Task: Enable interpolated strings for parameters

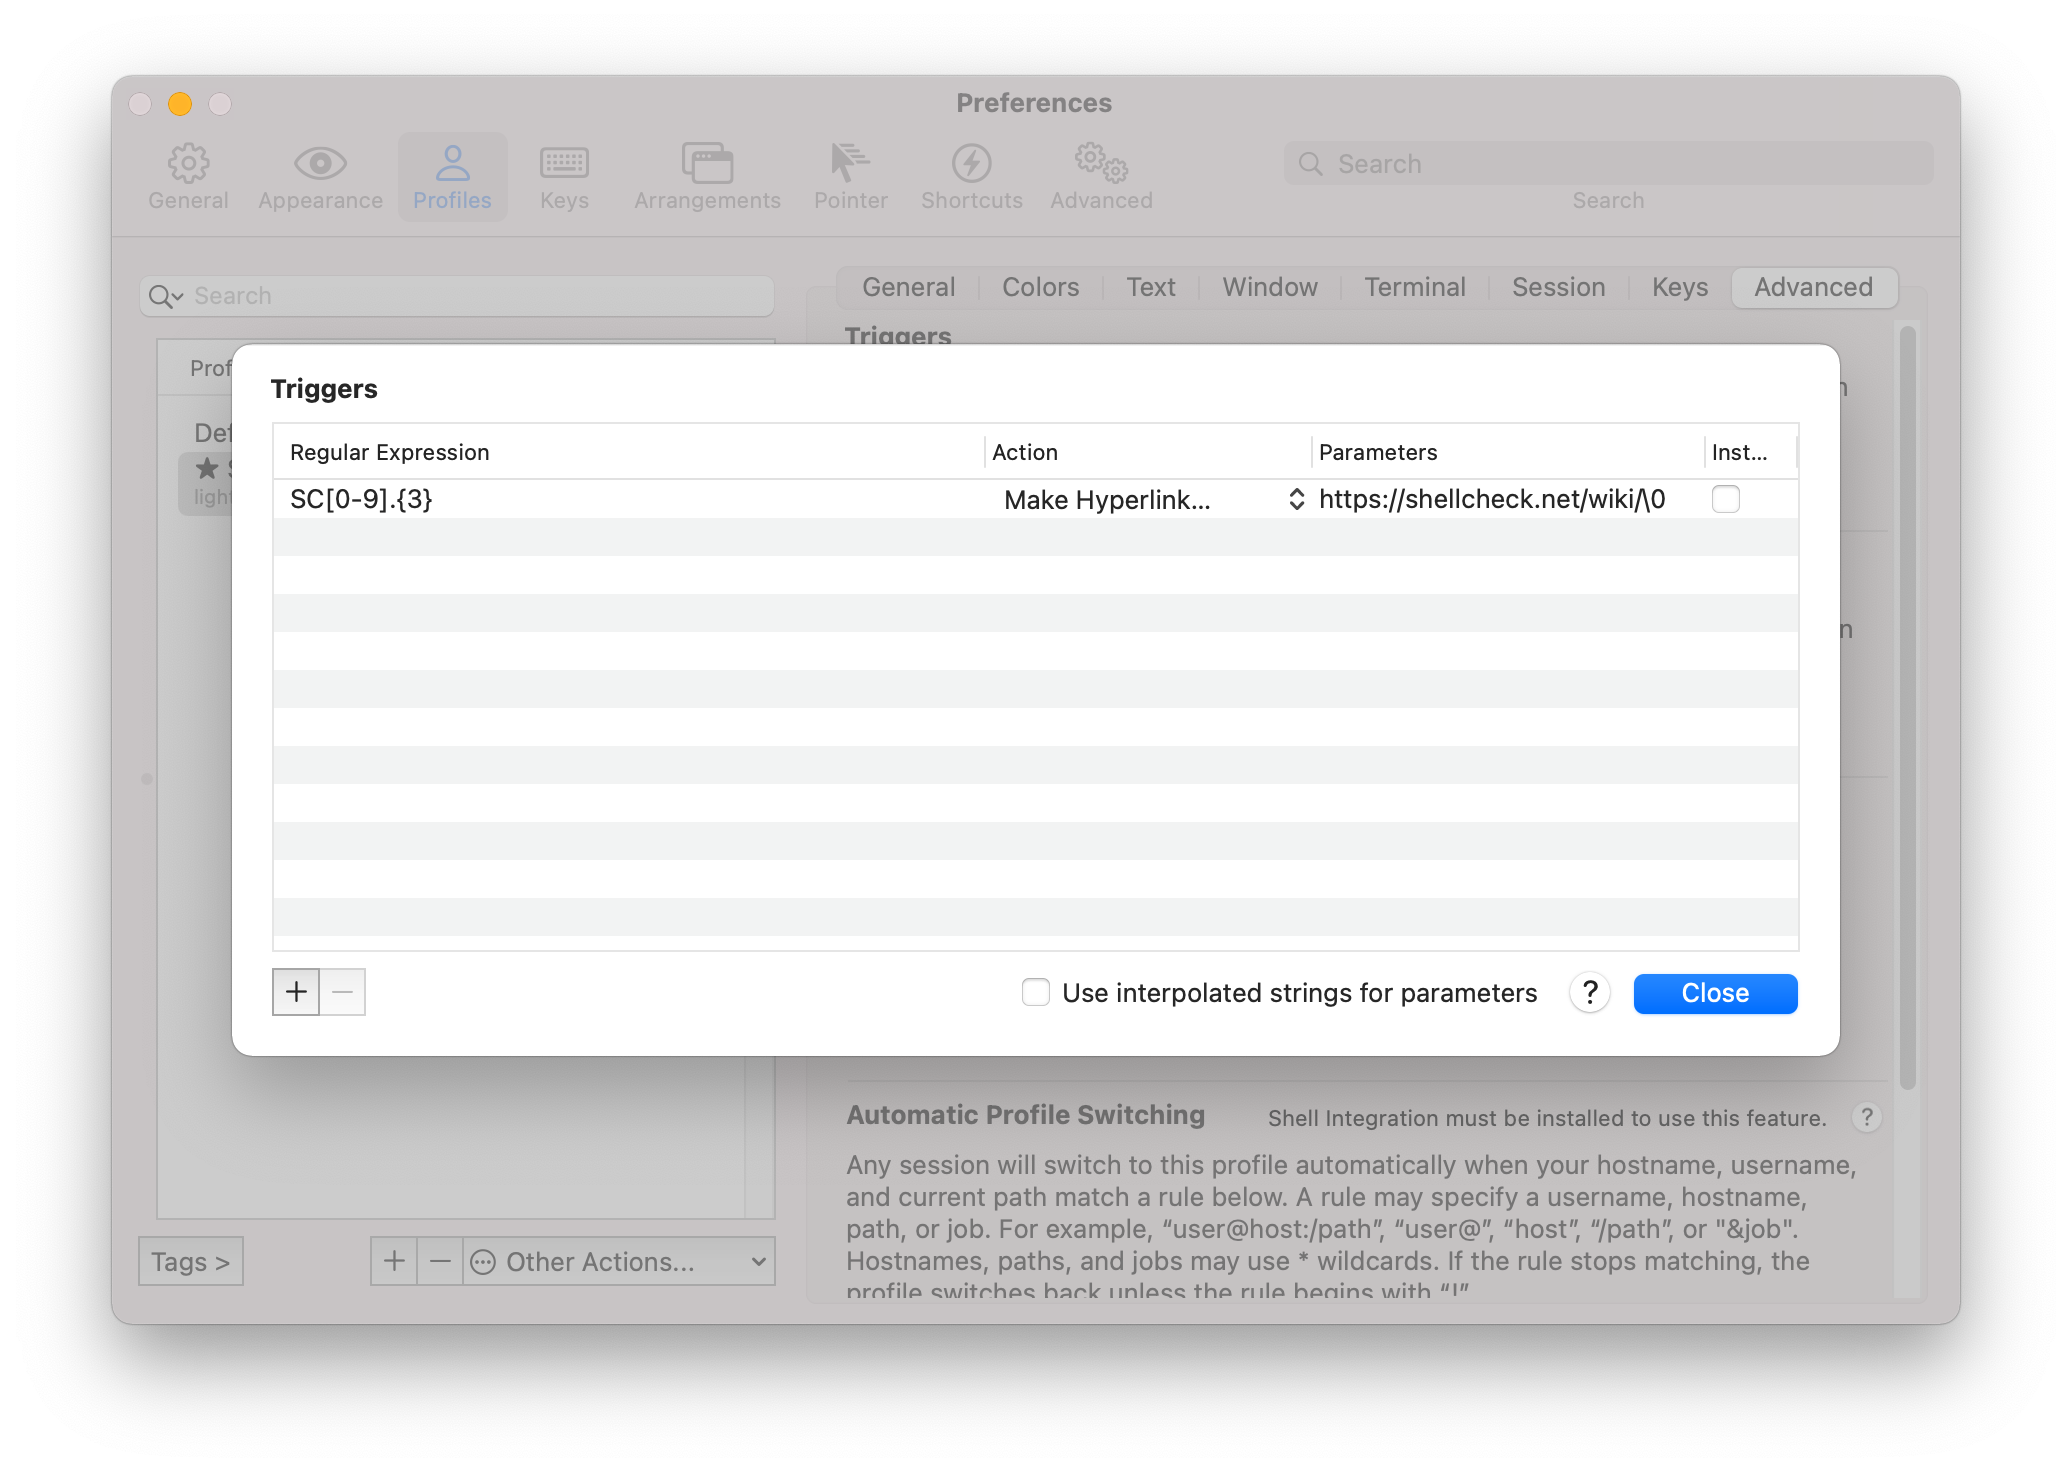Action: (1036, 993)
